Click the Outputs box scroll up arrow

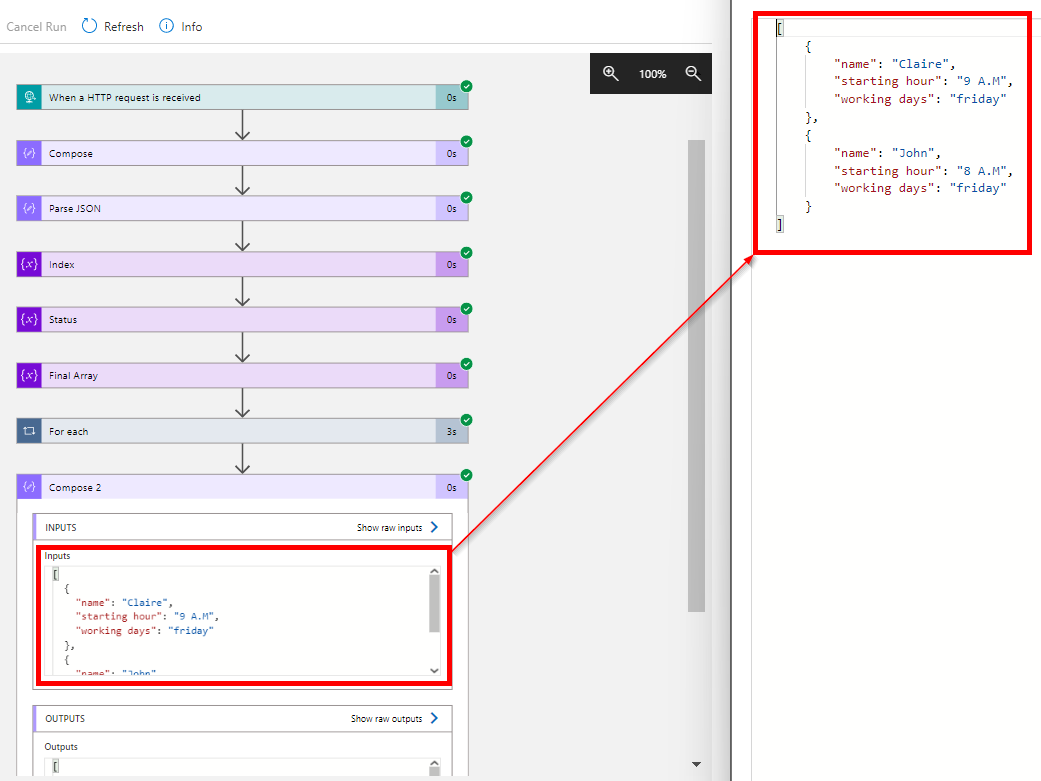tap(434, 763)
